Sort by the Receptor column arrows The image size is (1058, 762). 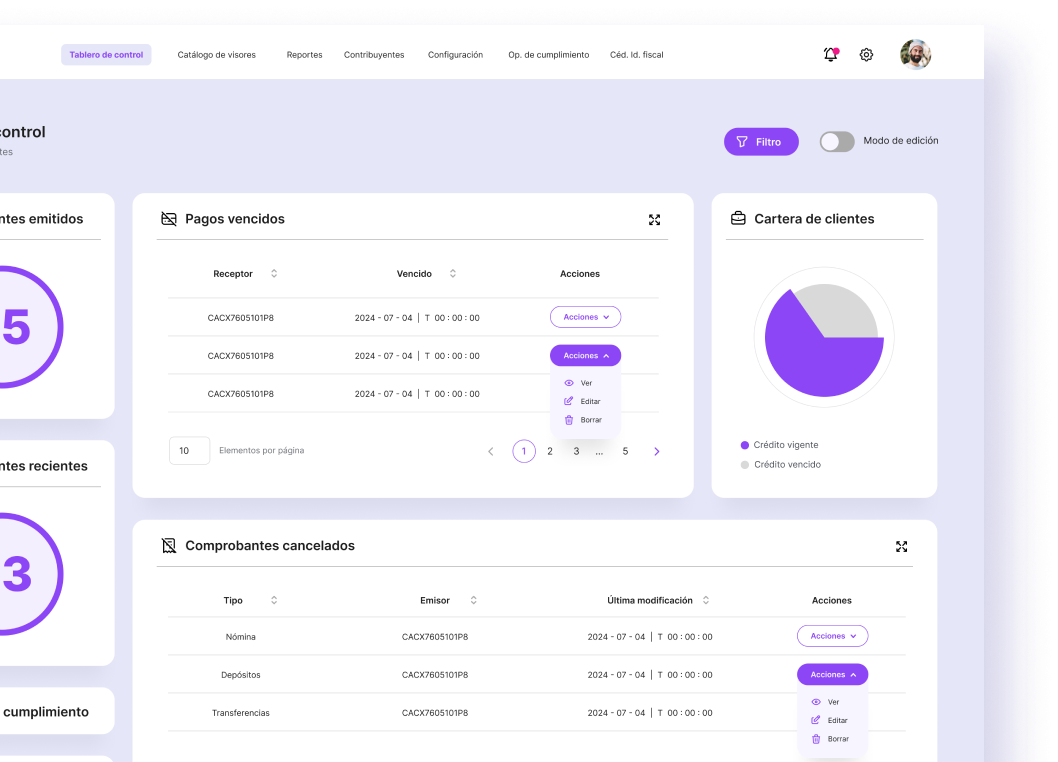click(274, 274)
